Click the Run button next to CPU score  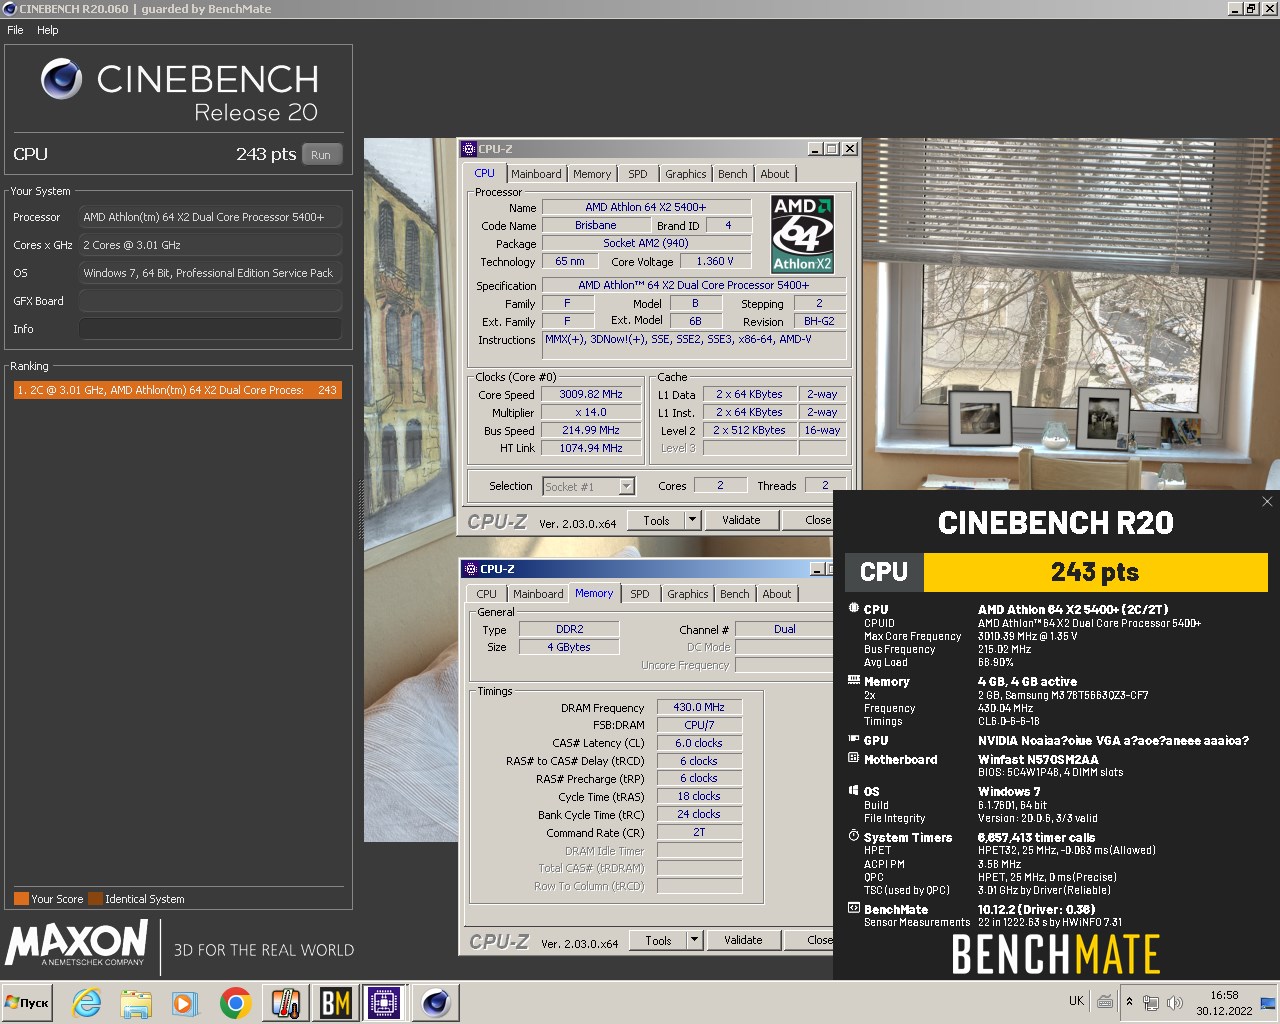coord(321,155)
